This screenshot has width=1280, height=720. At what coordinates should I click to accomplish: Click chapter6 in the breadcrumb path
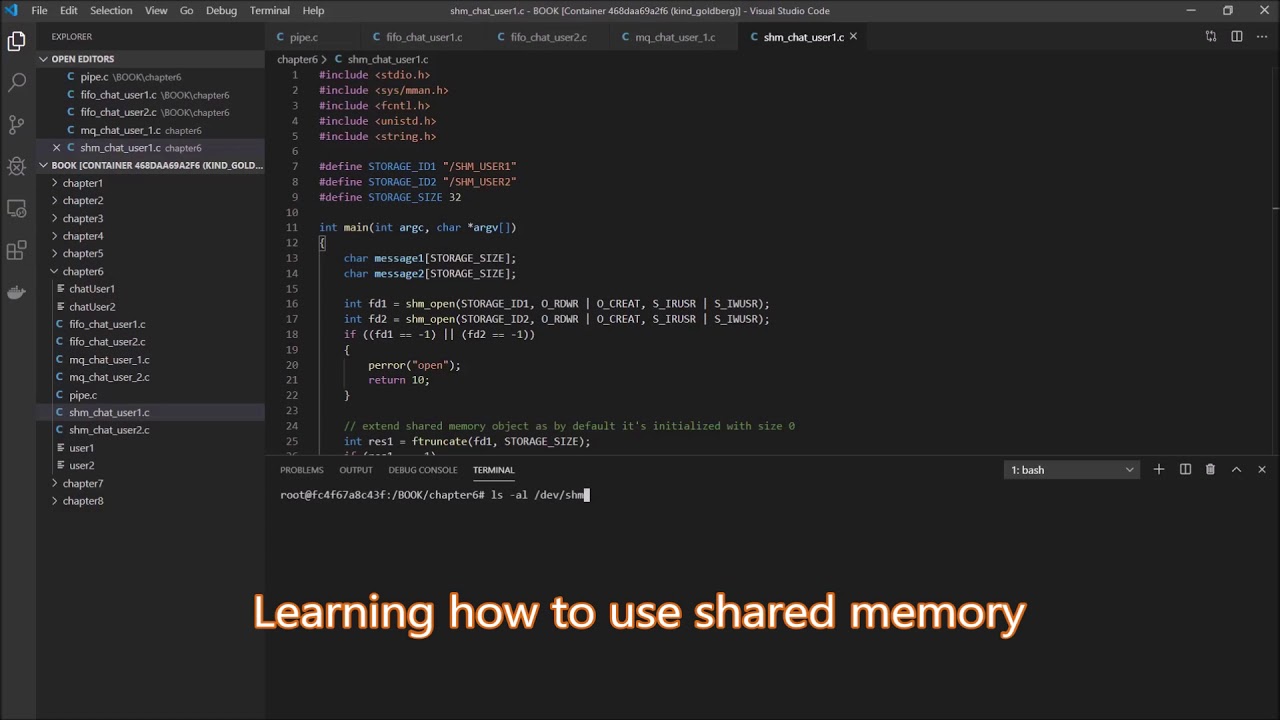(x=297, y=59)
